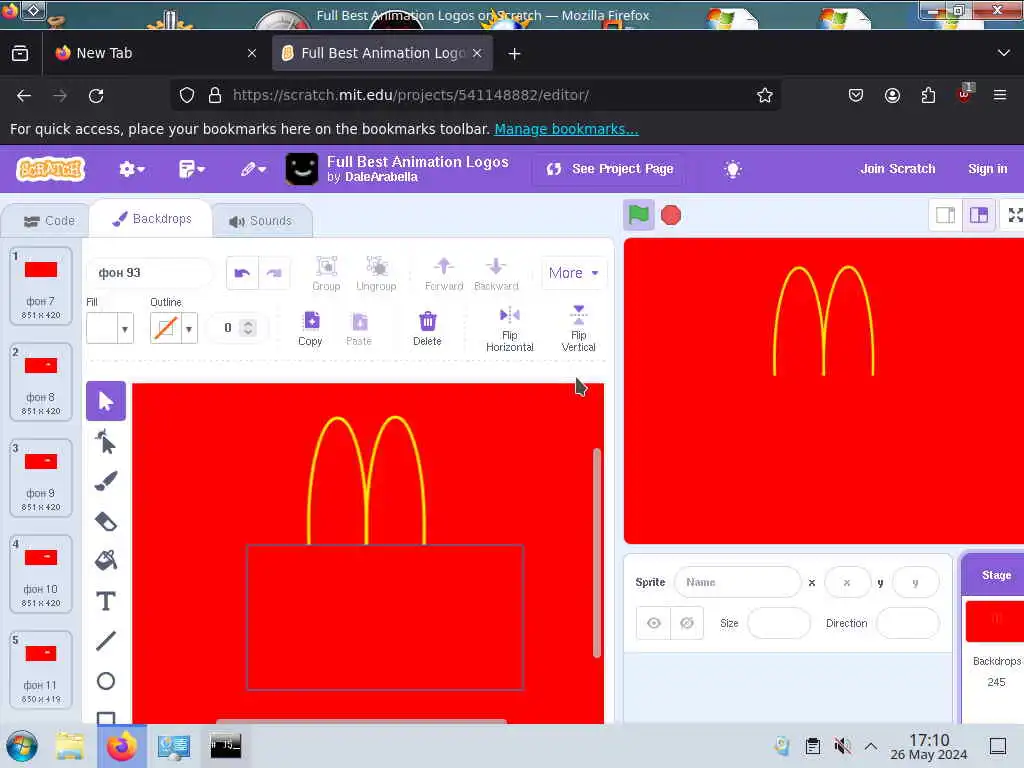Screen dimensions: 1024x768
Task: Switch to large stage layout
Action: [x=979, y=215]
